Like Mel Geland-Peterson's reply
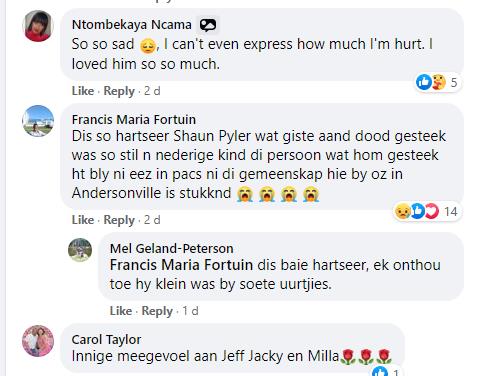The image size is (482, 376). 121,311
